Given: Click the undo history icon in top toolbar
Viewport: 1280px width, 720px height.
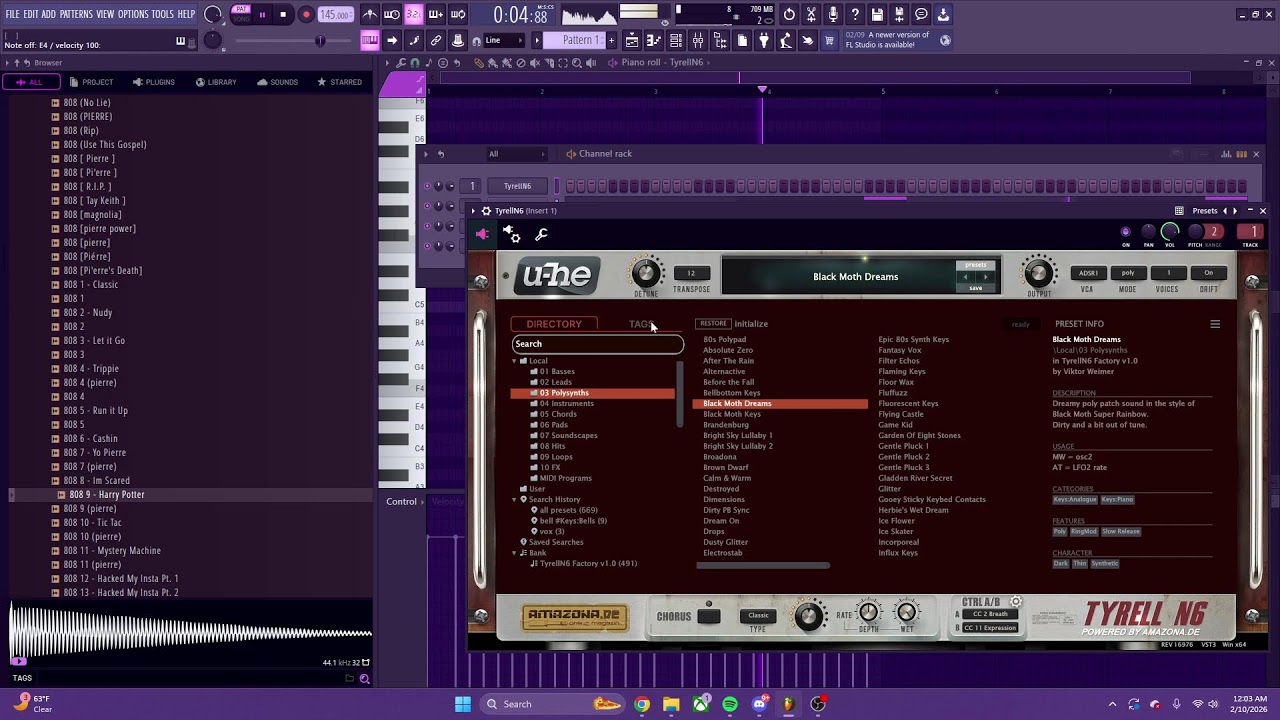Looking at the screenshot, I should (789, 15).
